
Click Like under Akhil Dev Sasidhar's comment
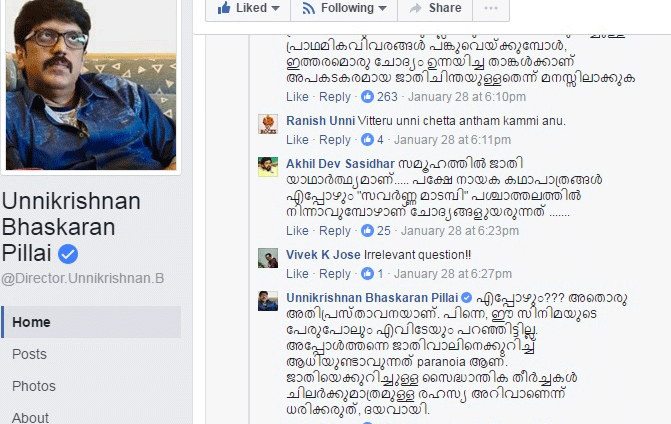[x=297, y=231]
